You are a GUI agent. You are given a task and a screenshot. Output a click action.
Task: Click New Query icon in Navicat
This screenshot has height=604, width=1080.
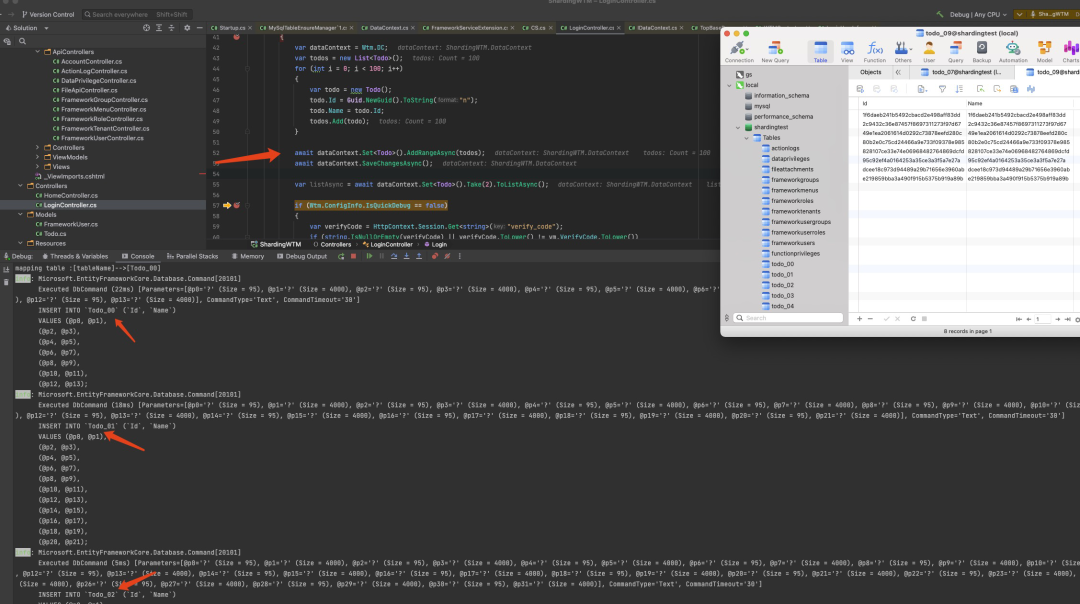(x=775, y=51)
